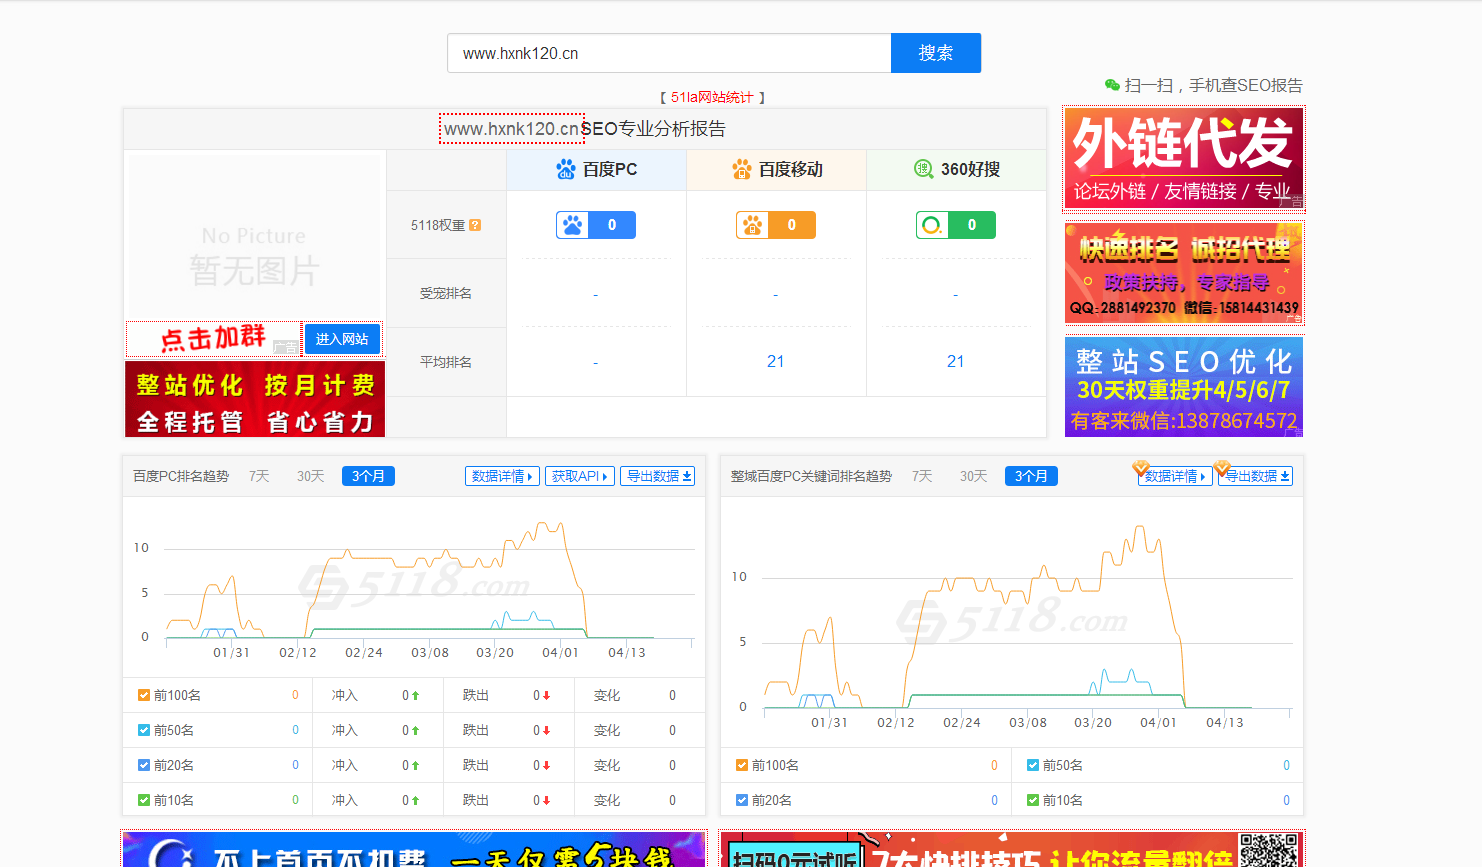Screen dimensions: 1482x867
Task: Click the Baidu mobile paw icon in header
Action: coord(742,169)
